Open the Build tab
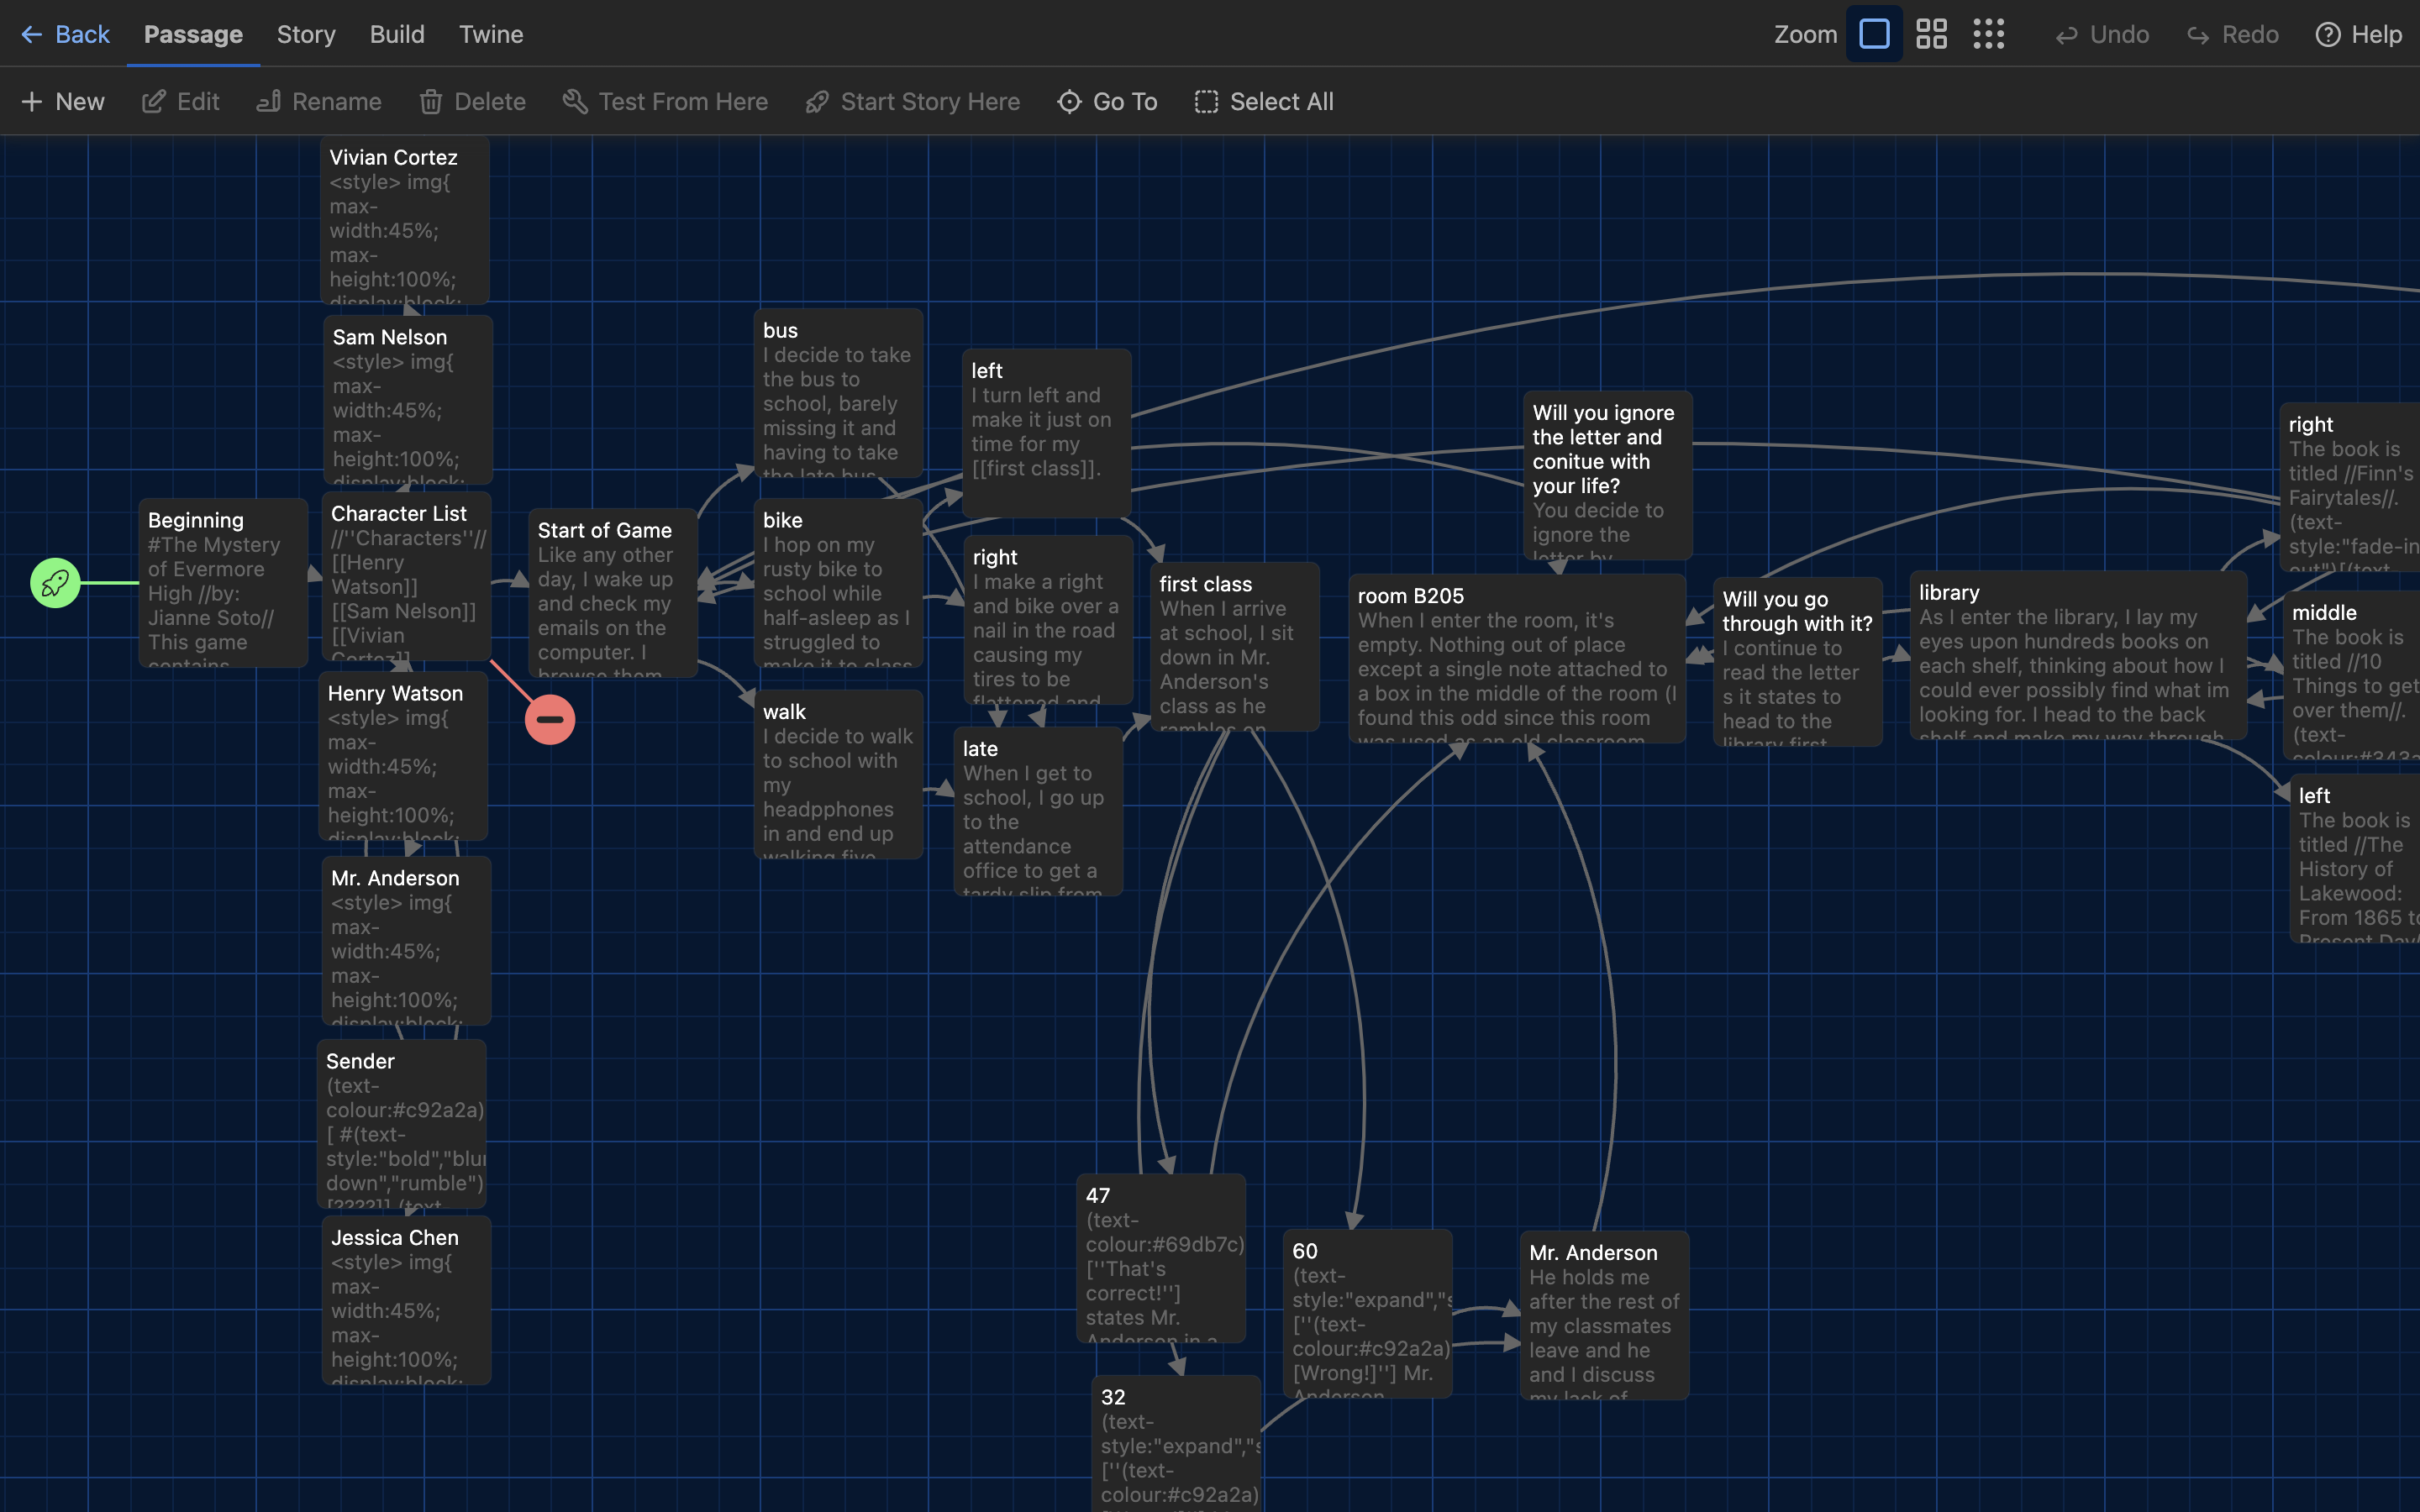The image size is (2420, 1512). click(x=396, y=33)
